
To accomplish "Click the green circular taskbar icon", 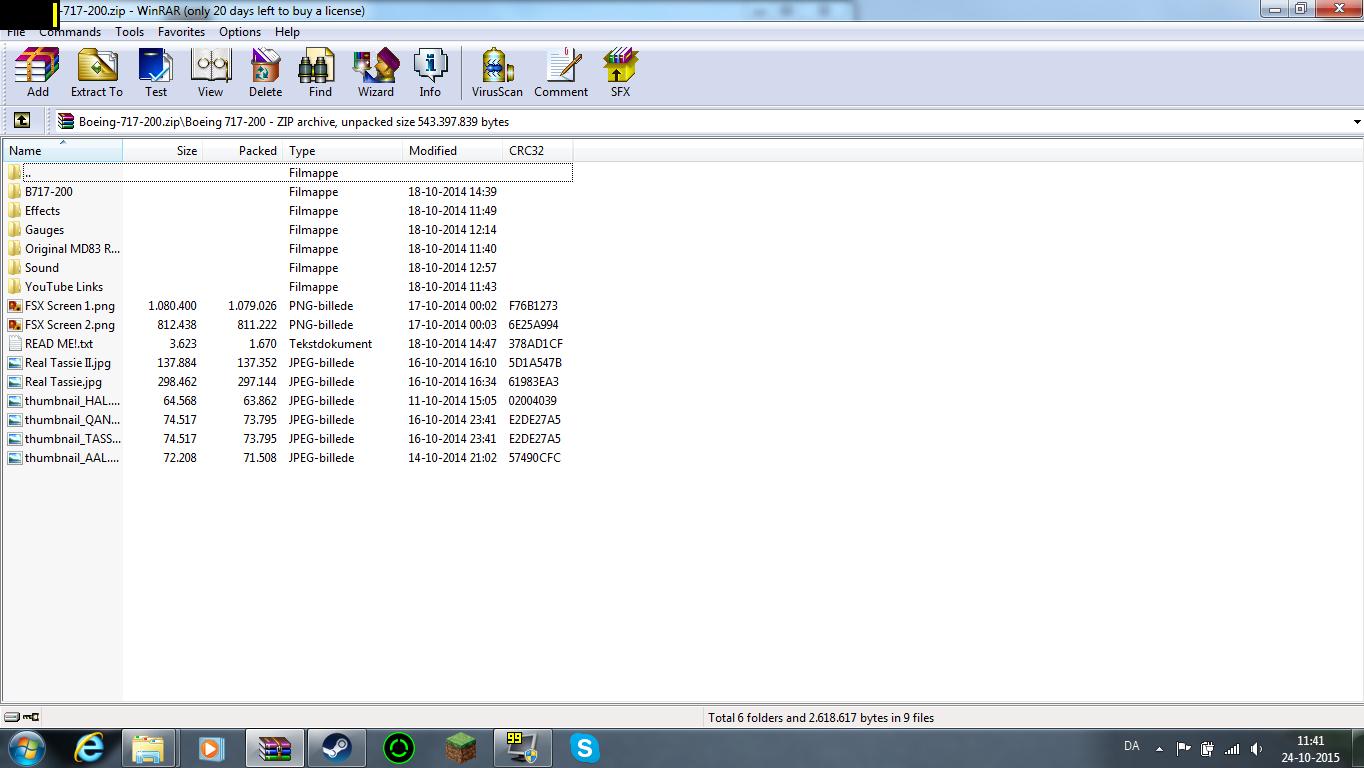I will (x=398, y=748).
